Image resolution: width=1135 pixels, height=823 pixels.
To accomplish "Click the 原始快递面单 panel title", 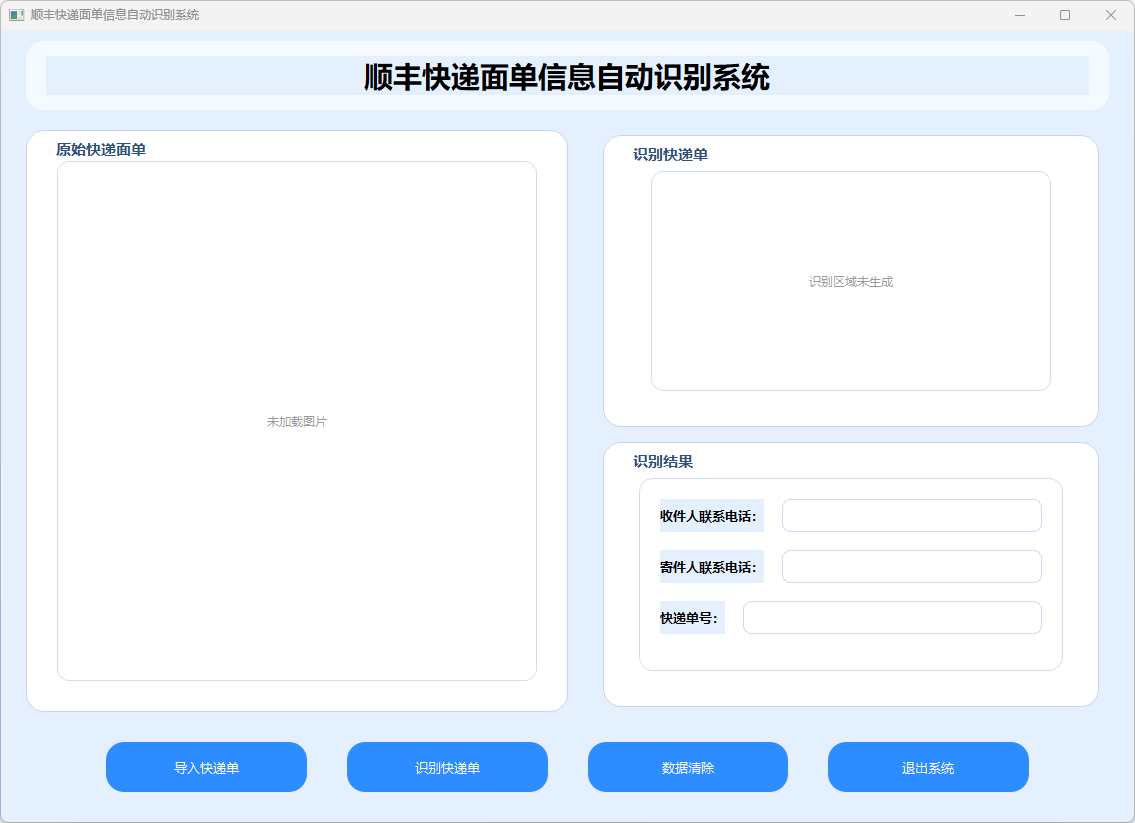I will [x=101, y=150].
